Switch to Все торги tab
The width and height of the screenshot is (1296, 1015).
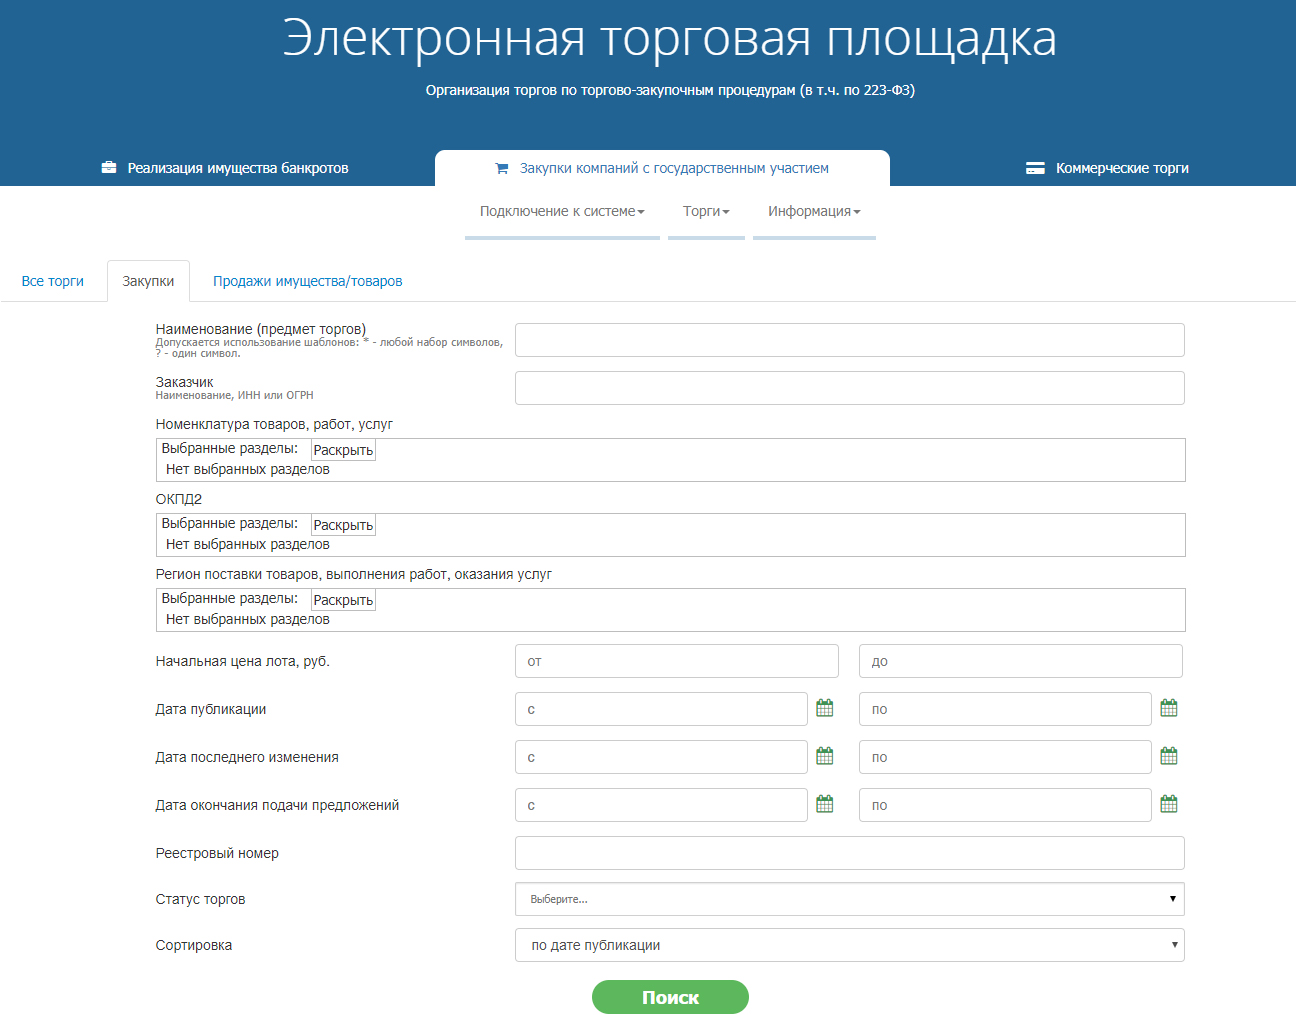[x=53, y=281]
